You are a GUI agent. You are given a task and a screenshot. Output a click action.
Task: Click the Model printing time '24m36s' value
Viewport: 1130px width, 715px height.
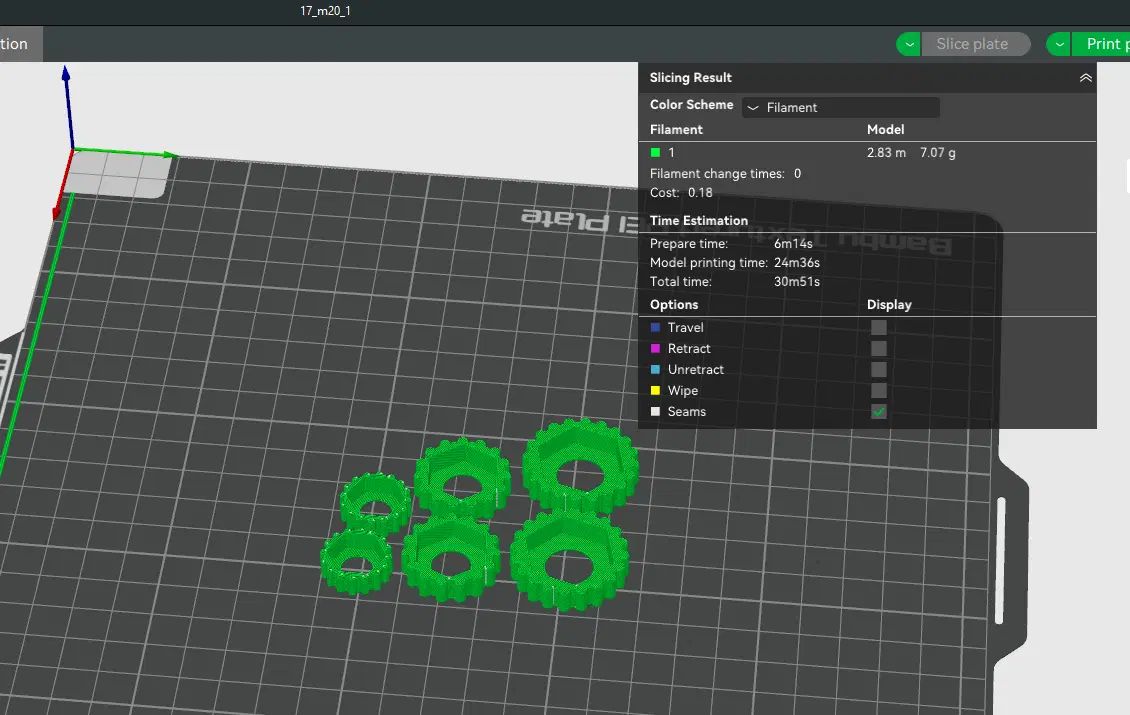point(796,262)
